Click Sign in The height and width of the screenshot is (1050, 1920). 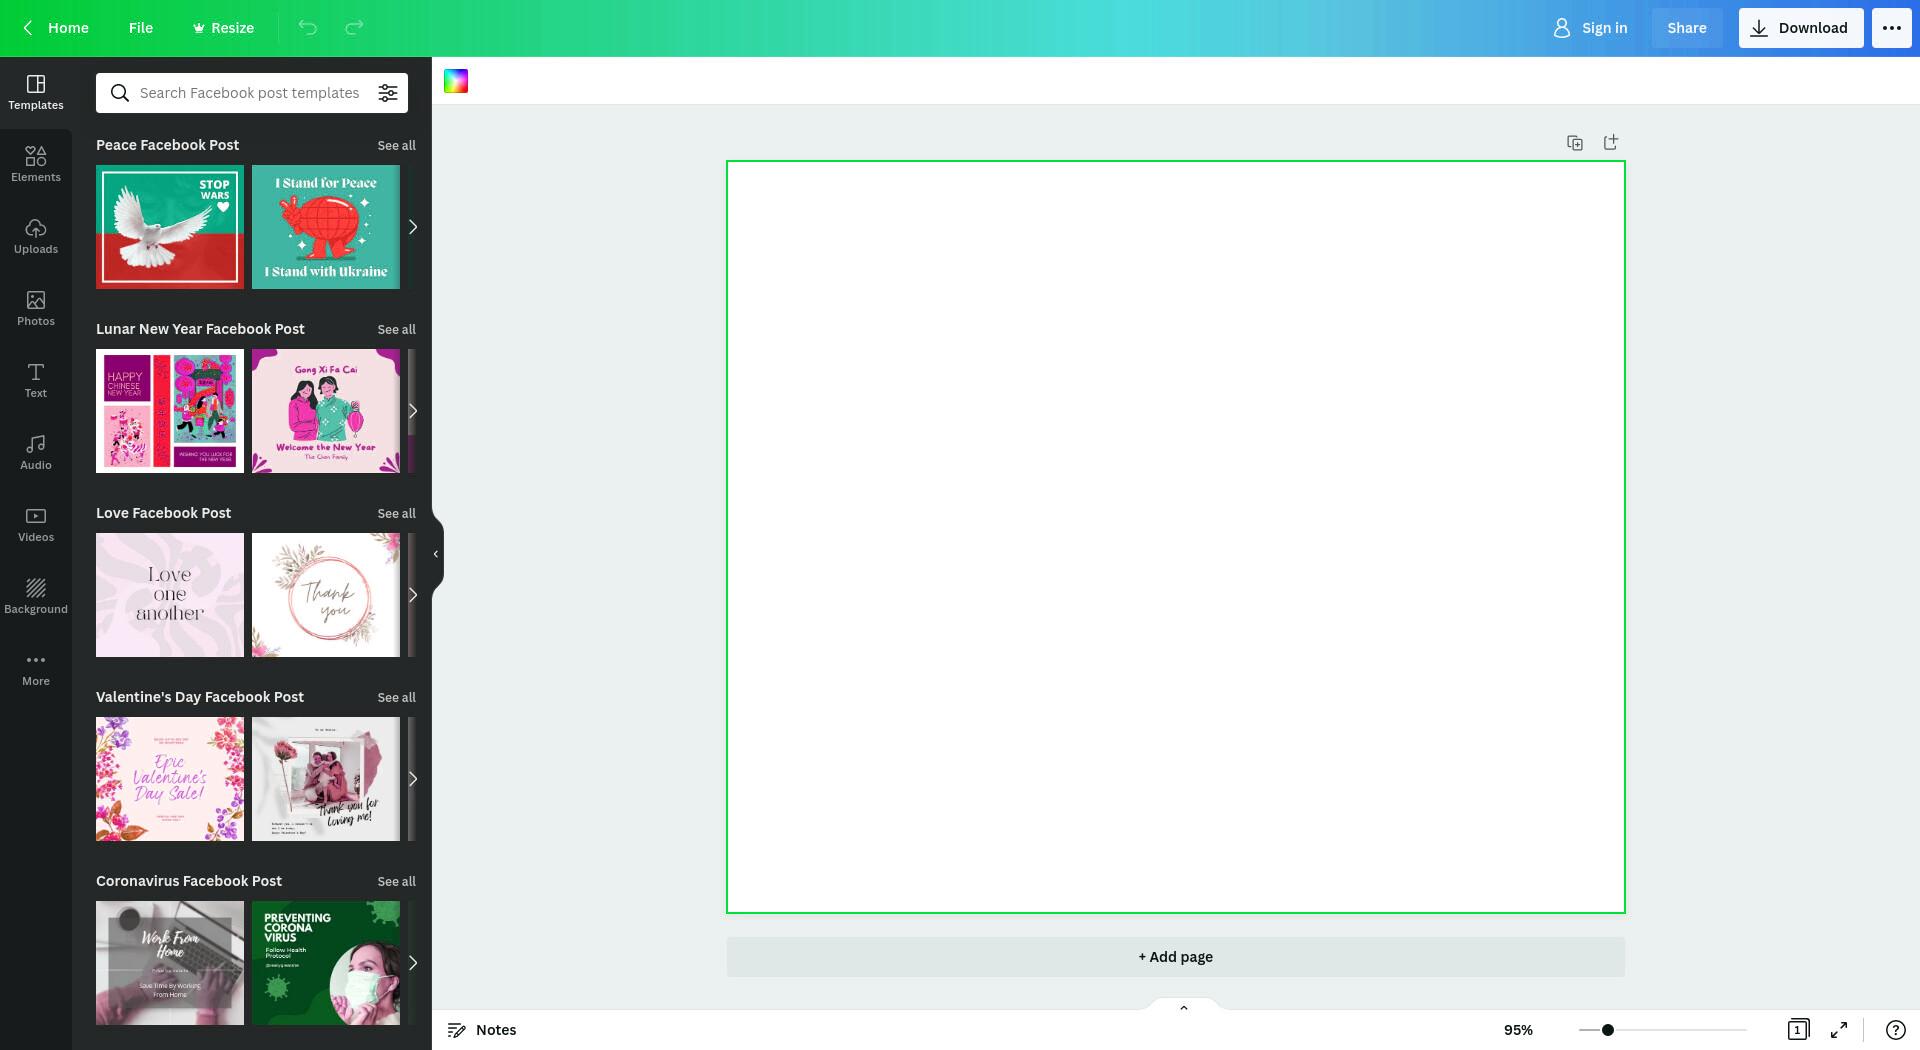[x=1590, y=28]
